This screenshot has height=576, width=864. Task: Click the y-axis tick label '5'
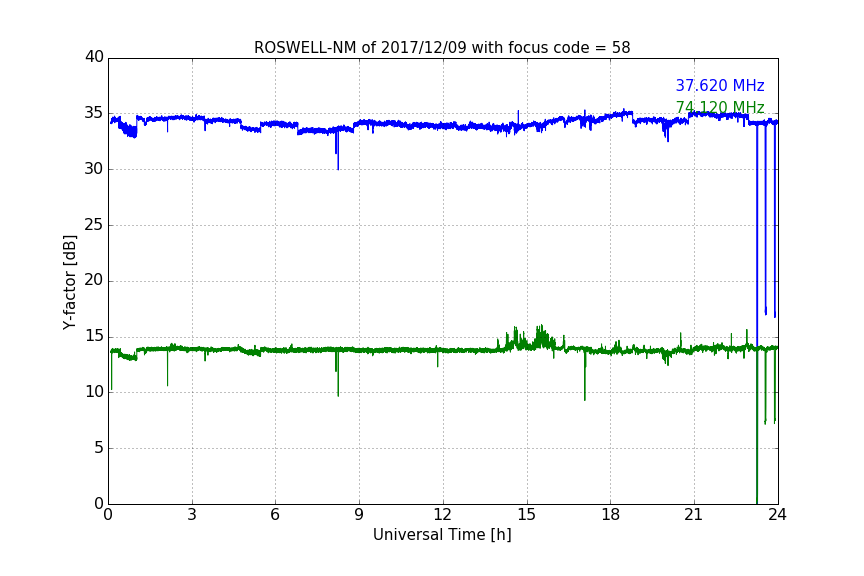(99, 448)
